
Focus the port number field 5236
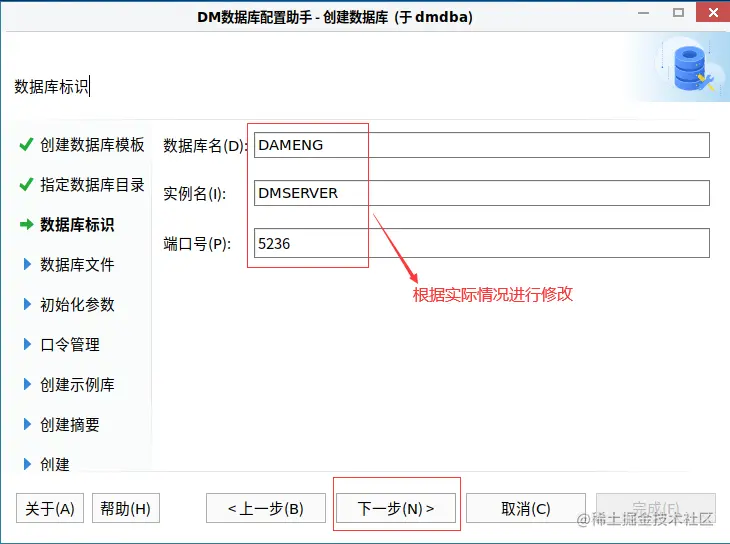(x=482, y=243)
